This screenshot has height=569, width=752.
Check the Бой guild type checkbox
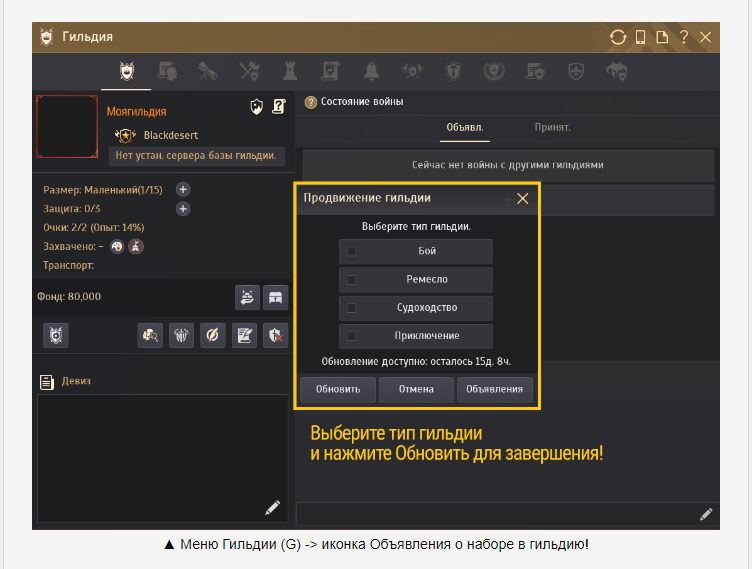[x=351, y=251]
